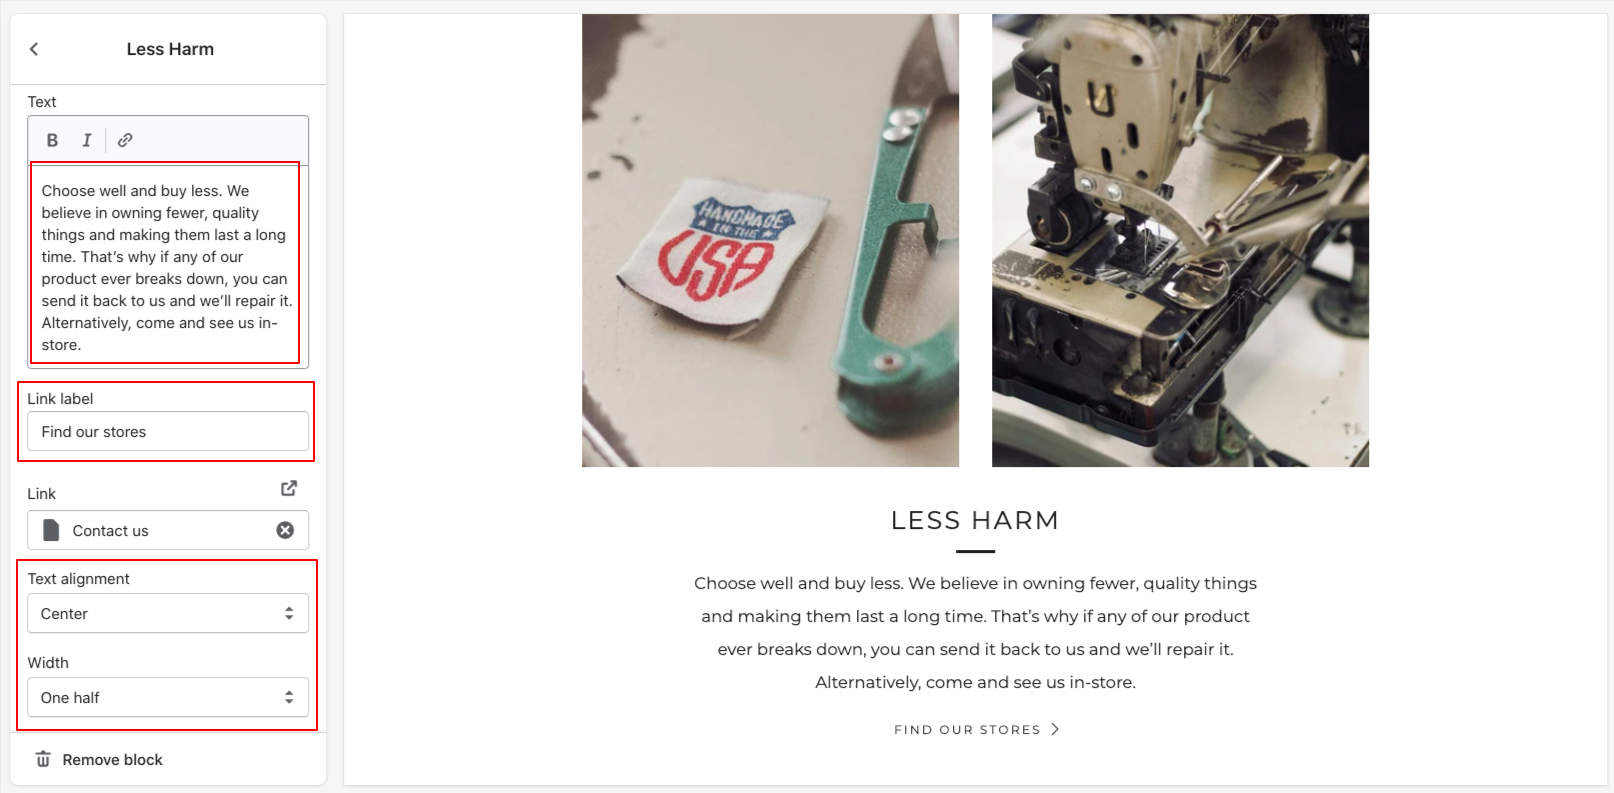Click the chevron arrow after Find Our Stores
This screenshot has width=1614, height=793.
click(1054, 729)
